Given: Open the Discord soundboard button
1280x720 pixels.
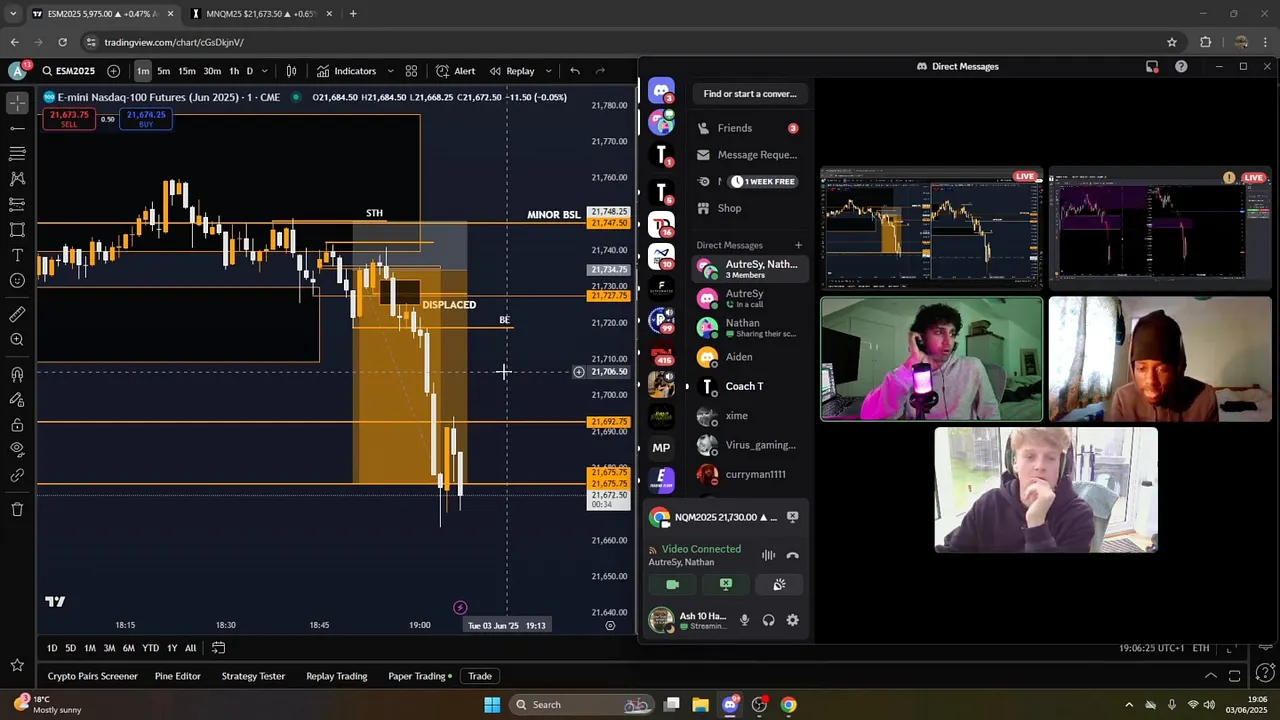Looking at the screenshot, I should [x=779, y=584].
